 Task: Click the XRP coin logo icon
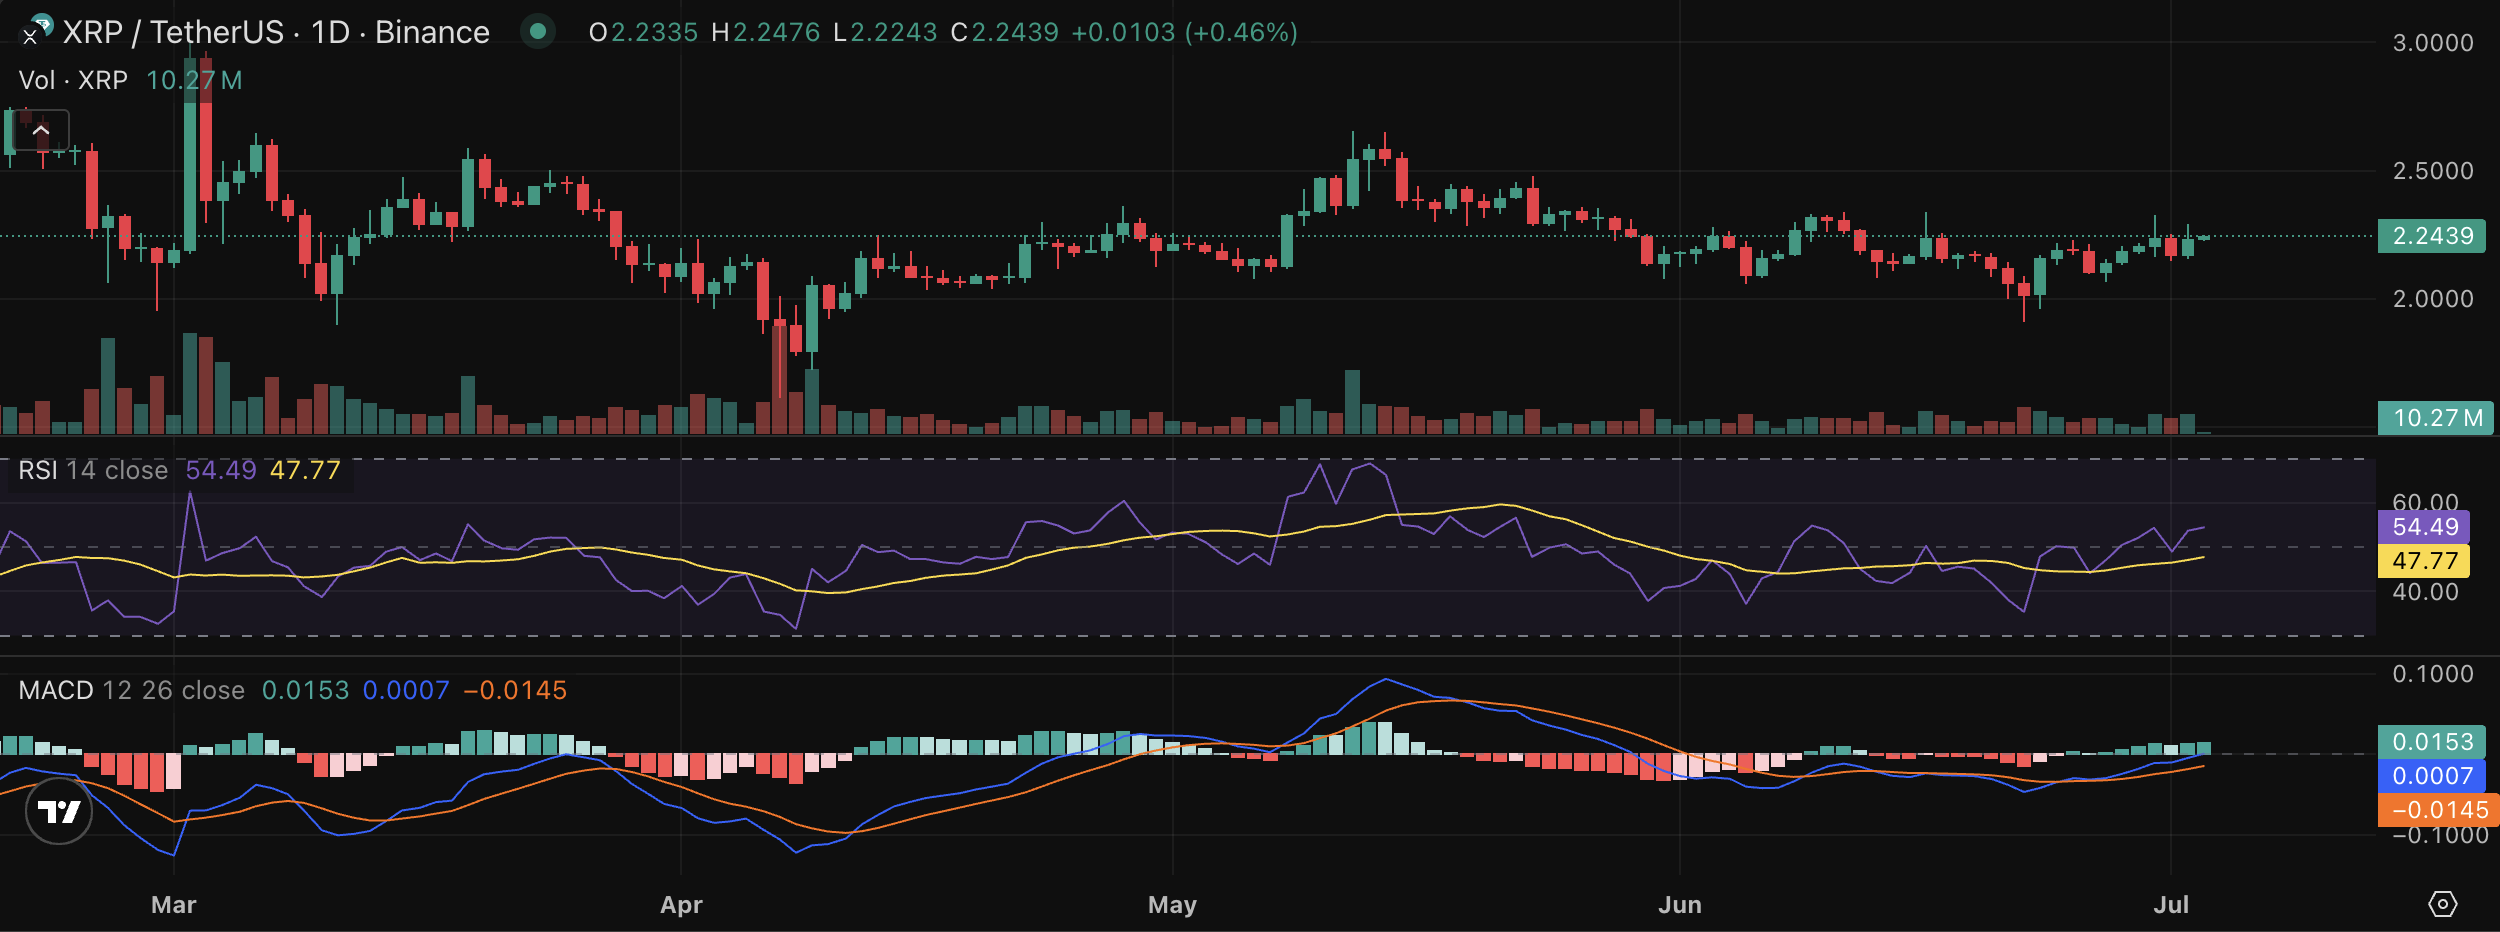38,29
